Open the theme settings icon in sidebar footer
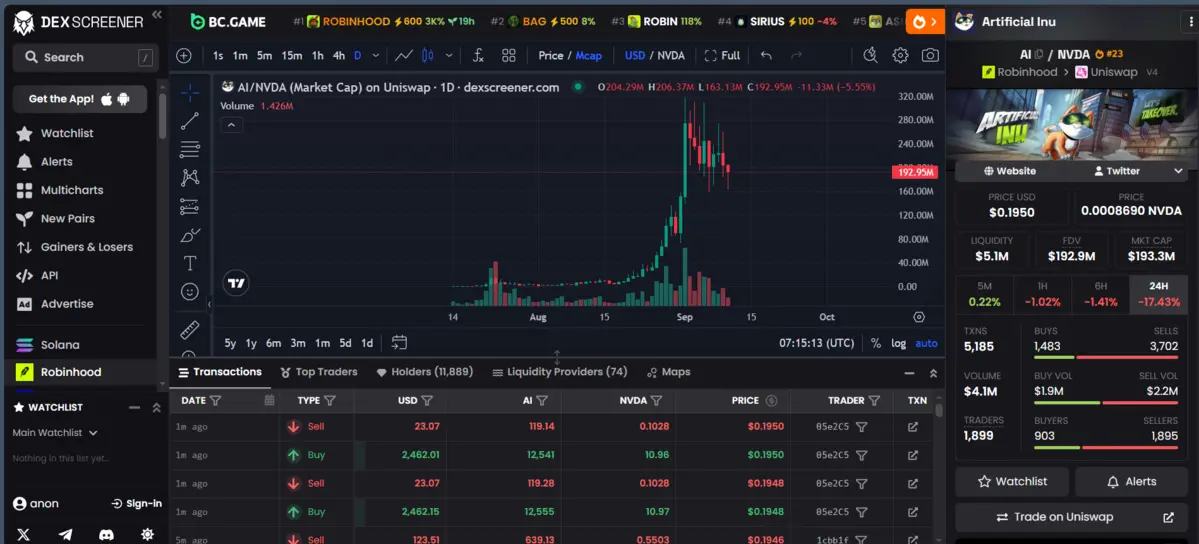 148,535
